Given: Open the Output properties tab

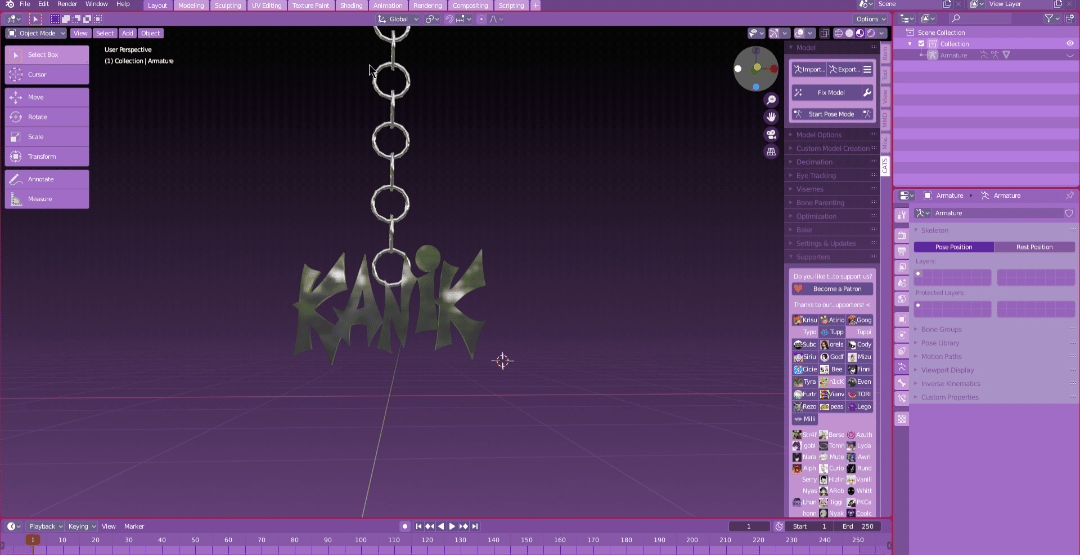Looking at the screenshot, I should (x=902, y=251).
